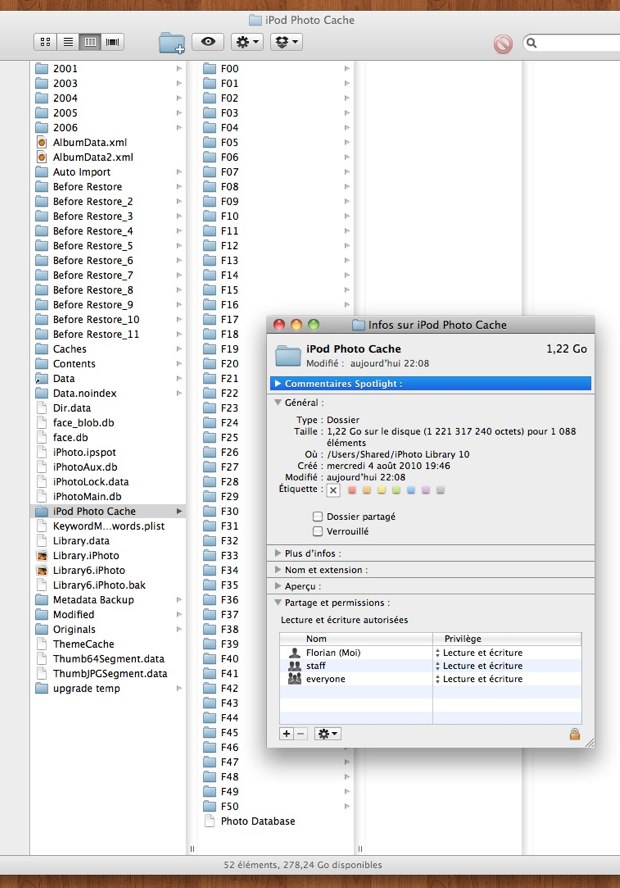Grab the first column resize handle
Viewport: 620px width, 888px height.
coord(192,849)
